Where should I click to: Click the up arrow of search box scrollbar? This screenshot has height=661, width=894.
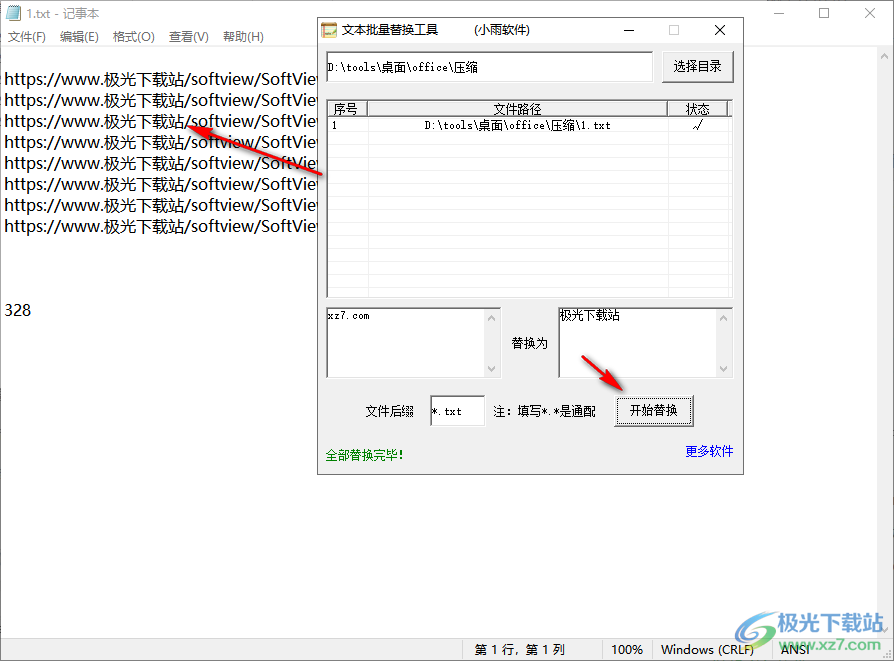coord(492,318)
